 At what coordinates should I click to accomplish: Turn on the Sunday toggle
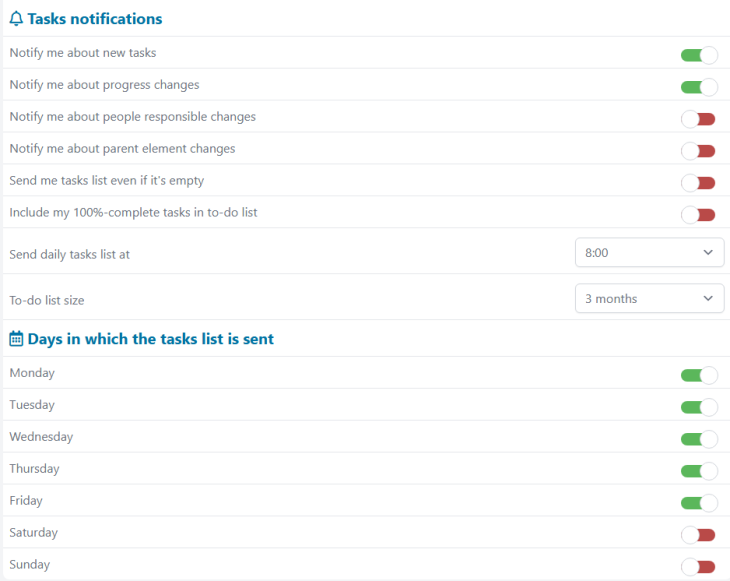(698, 567)
